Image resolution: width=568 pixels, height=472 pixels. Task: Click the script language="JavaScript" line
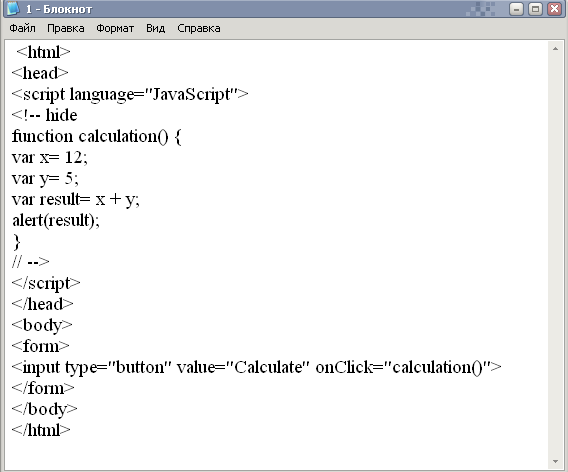(x=130, y=95)
